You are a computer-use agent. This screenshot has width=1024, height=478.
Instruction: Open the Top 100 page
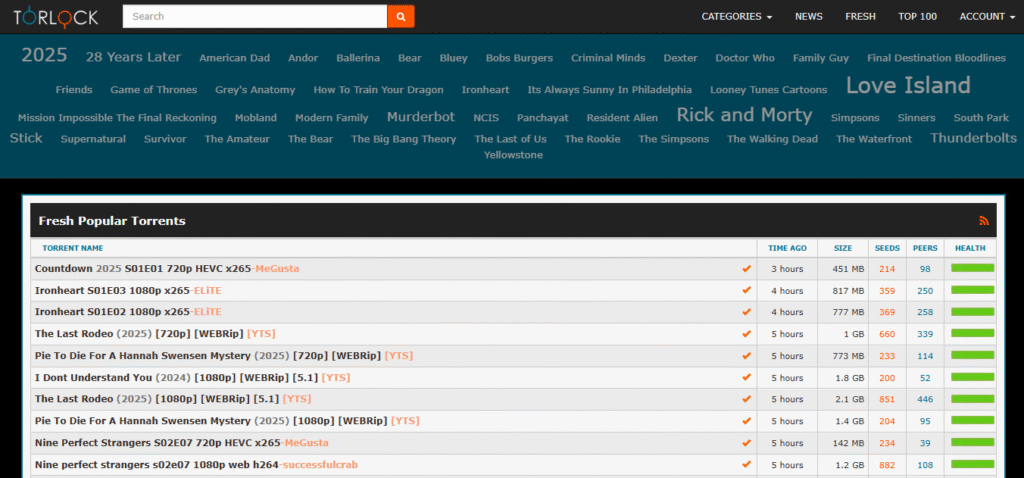coord(917,16)
